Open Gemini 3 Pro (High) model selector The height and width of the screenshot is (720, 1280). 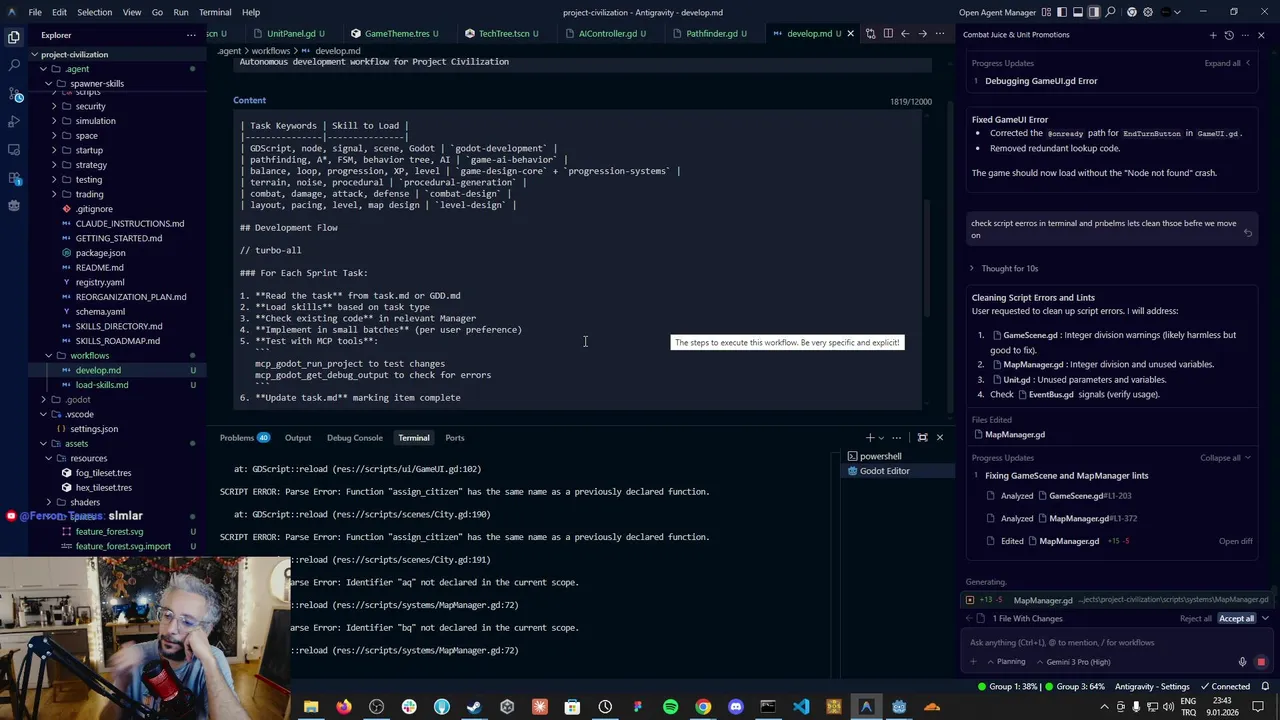1073,662
